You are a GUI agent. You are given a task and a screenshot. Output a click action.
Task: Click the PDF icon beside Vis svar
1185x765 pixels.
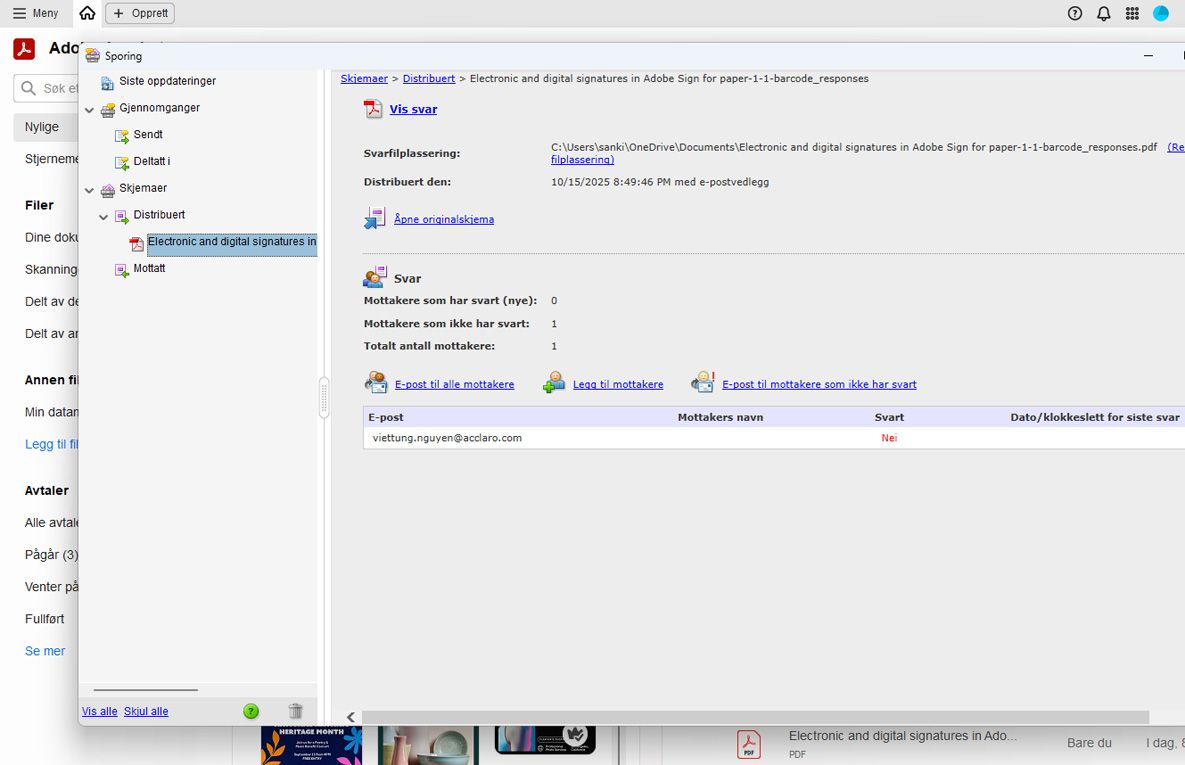[x=373, y=109]
